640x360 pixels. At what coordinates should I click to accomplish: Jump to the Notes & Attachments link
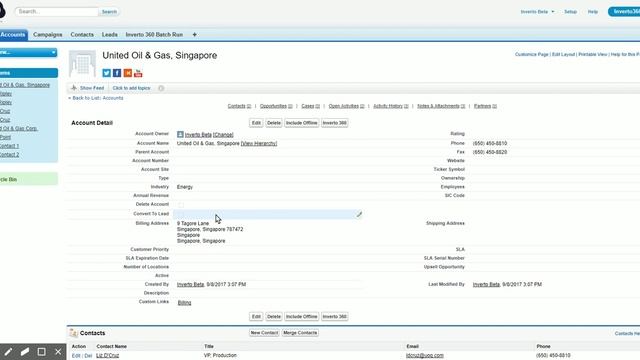coord(441,106)
